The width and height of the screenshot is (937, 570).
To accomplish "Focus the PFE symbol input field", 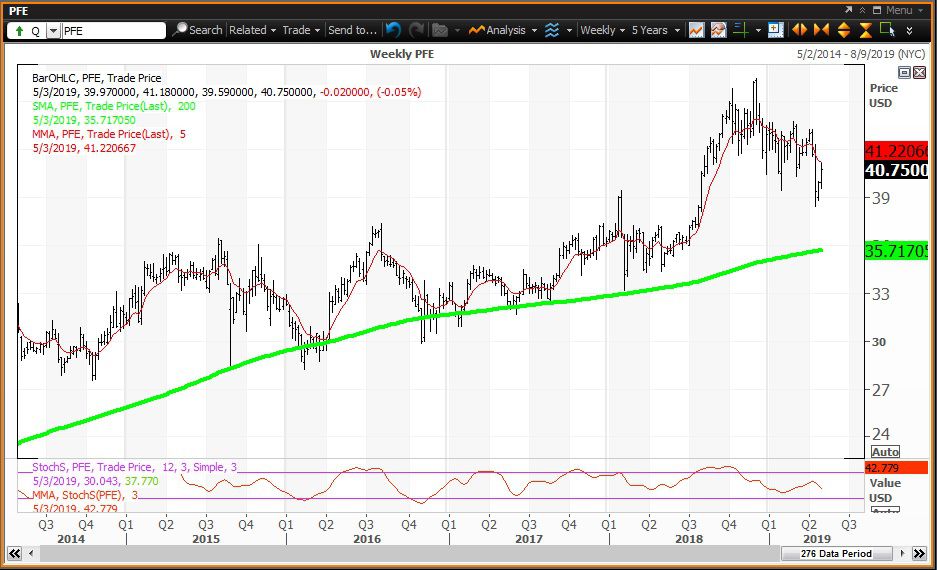I will [113, 30].
